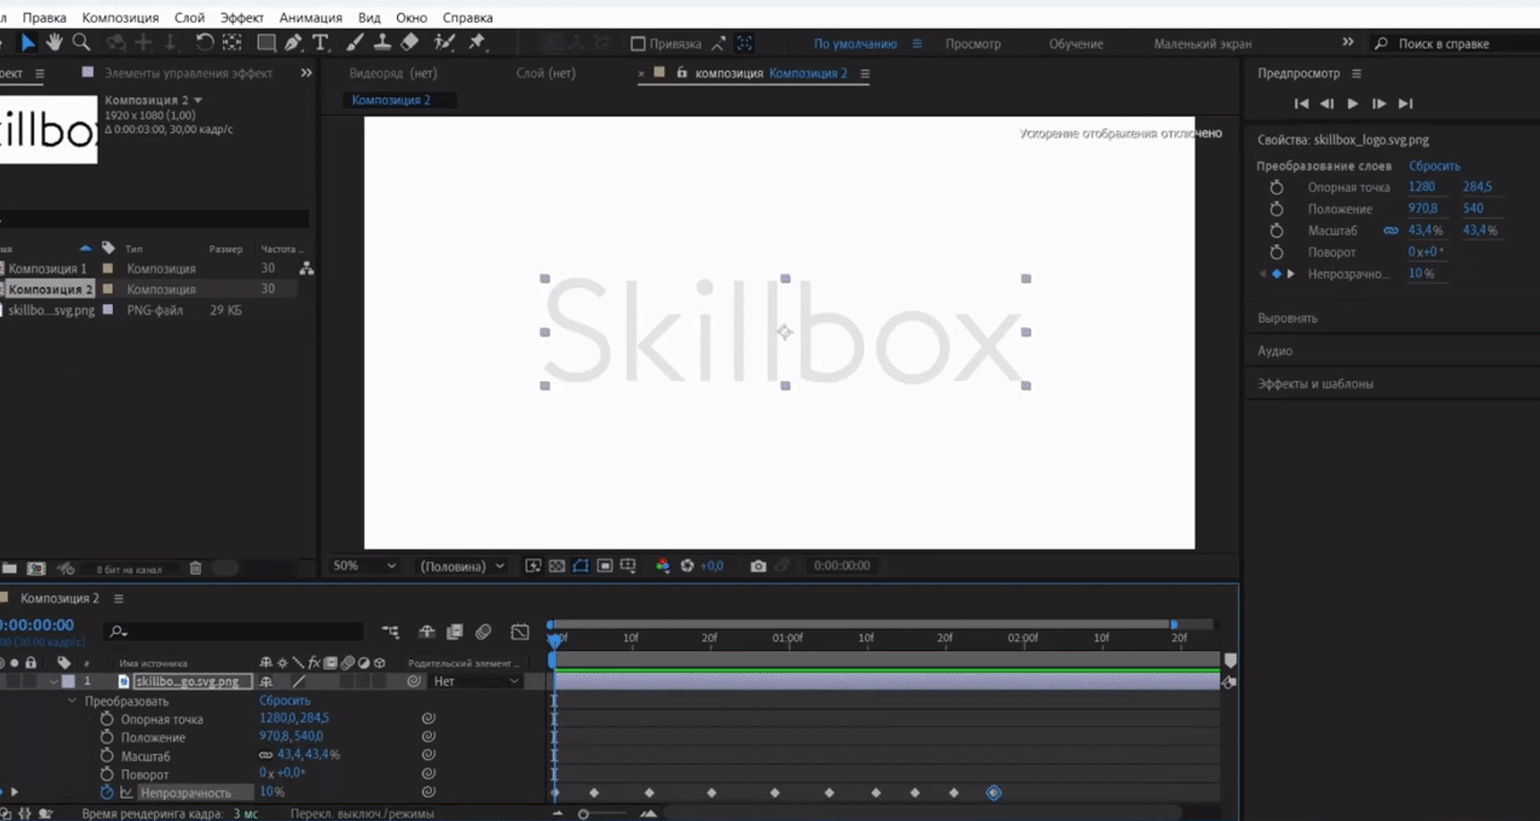Click Сбросить next to Преобразовать in timeline
This screenshot has width=1540, height=821.
pos(285,701)
